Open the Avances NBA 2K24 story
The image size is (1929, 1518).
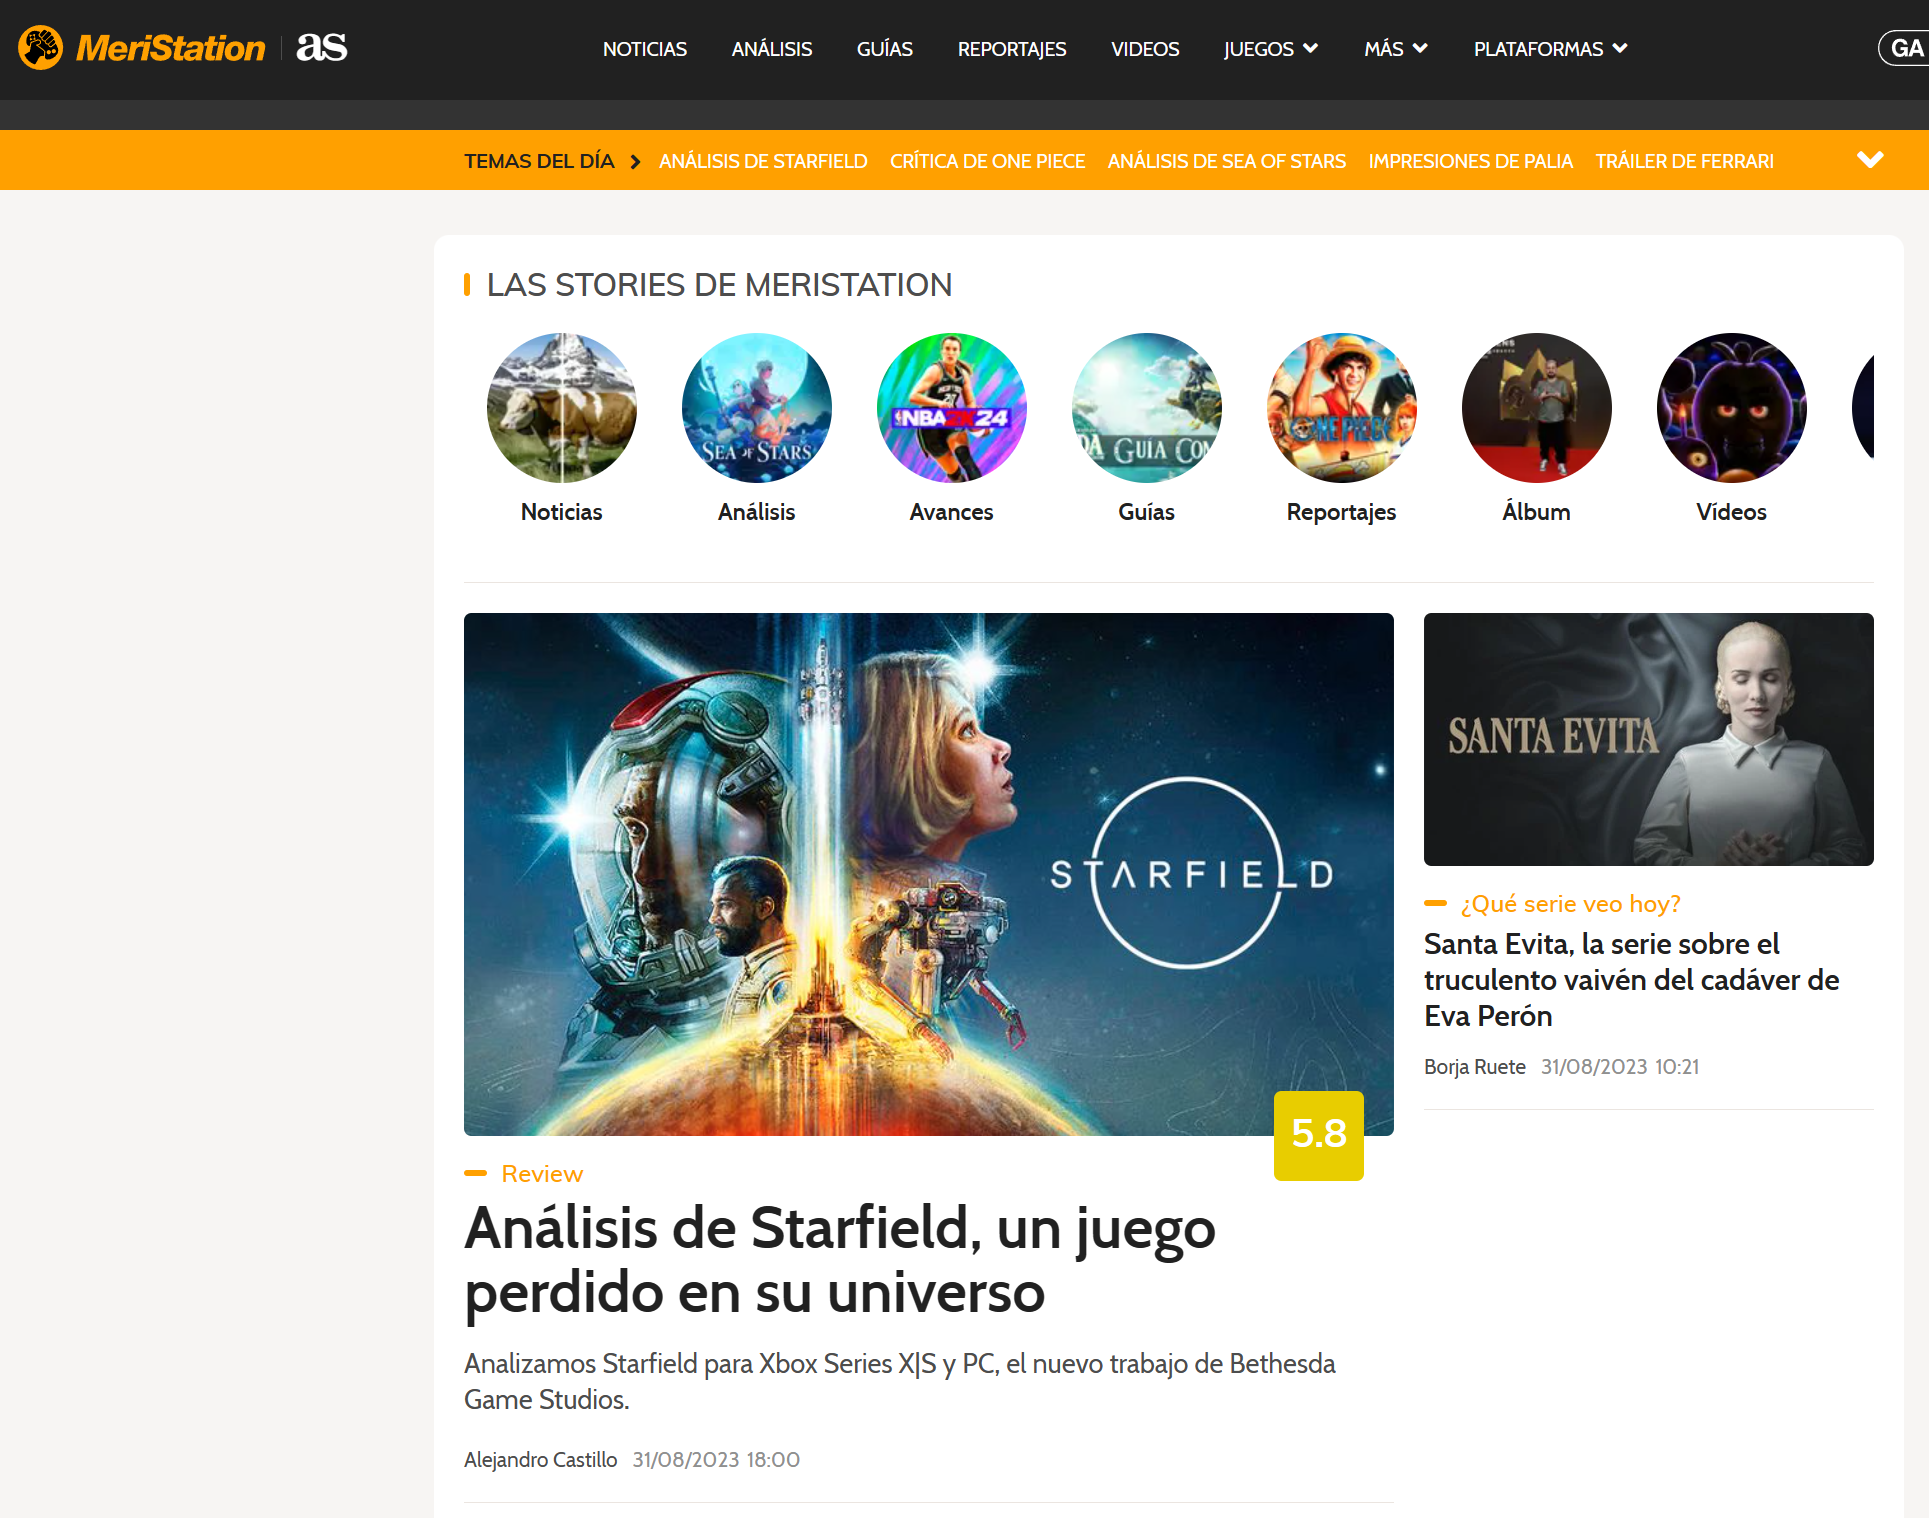(x=952, y=408)
